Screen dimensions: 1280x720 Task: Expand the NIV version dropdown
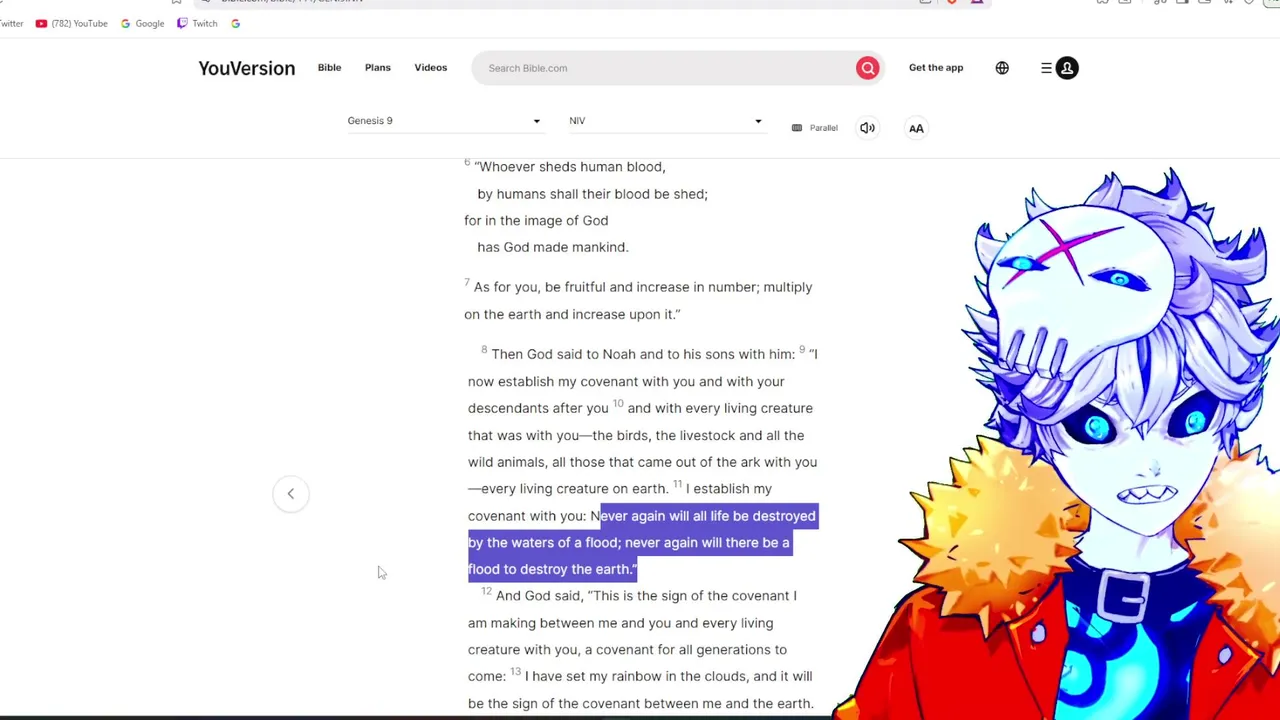click(x=666, y=121)
